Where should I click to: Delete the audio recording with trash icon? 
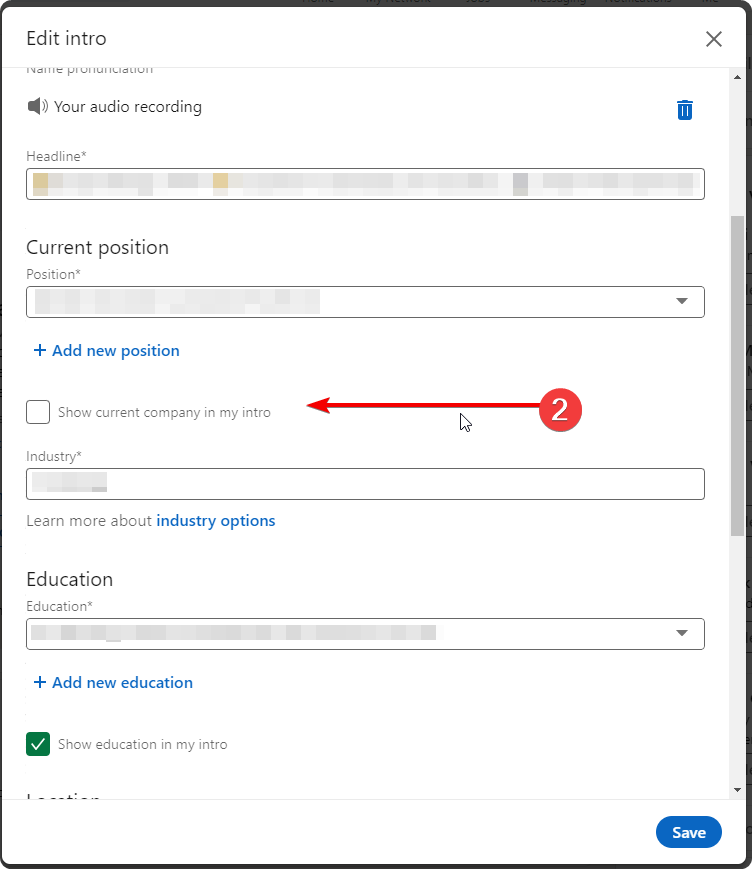coord(685,110)
